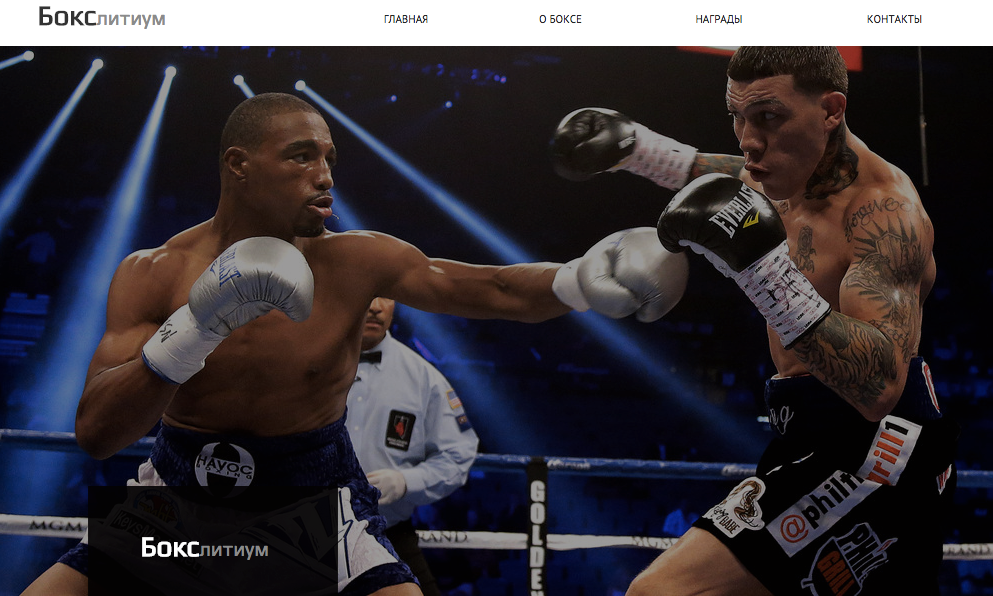Click the white Бокслитиум logo on the dark overlay
The height and width of the screenshot is (596, 993).
(x=205, y=548)
